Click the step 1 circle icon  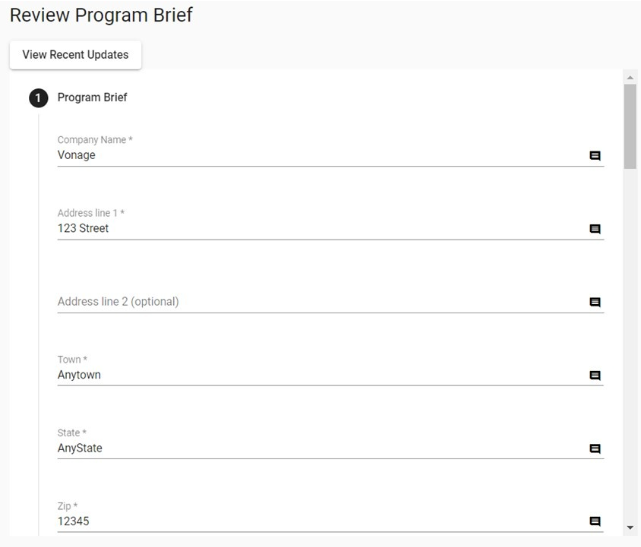[38, 98]
